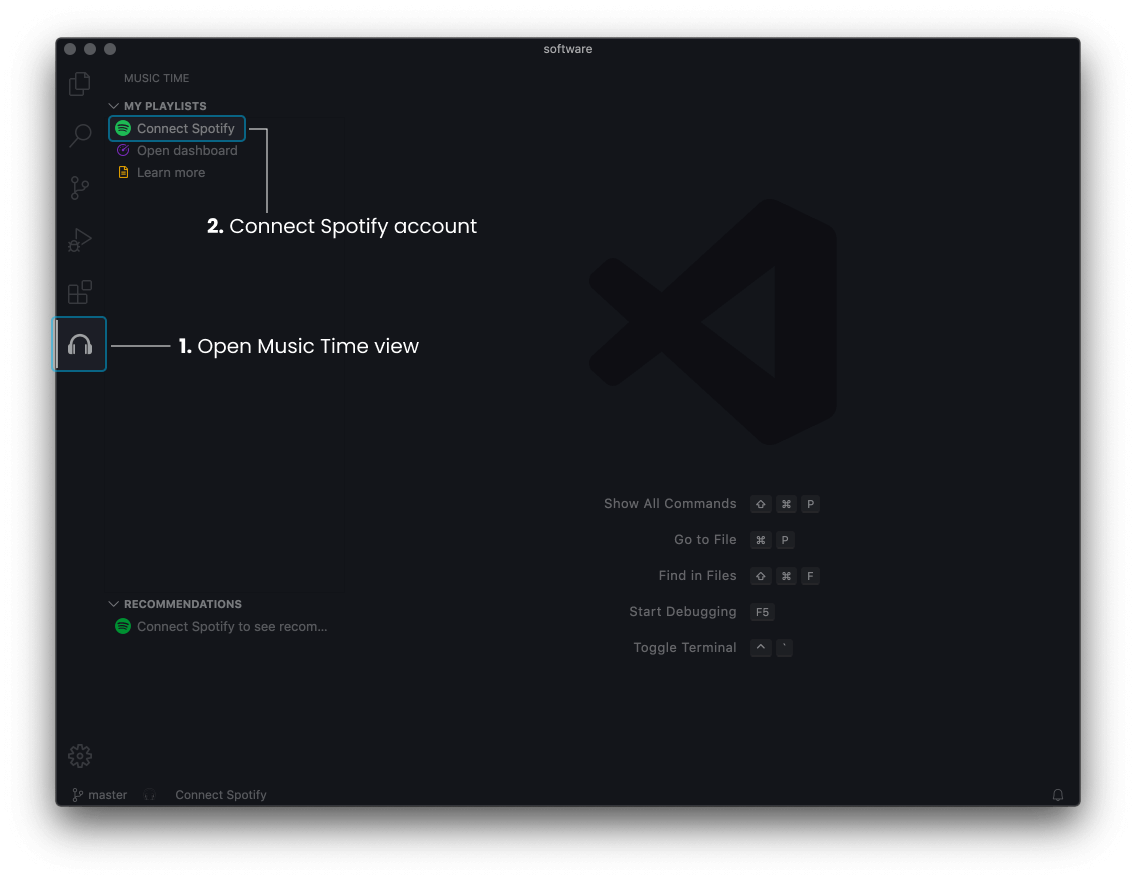Viewport: 1136px width, 880px height.
Task: Expand the MUSIC TIME panel header
Action: (156, 78)
